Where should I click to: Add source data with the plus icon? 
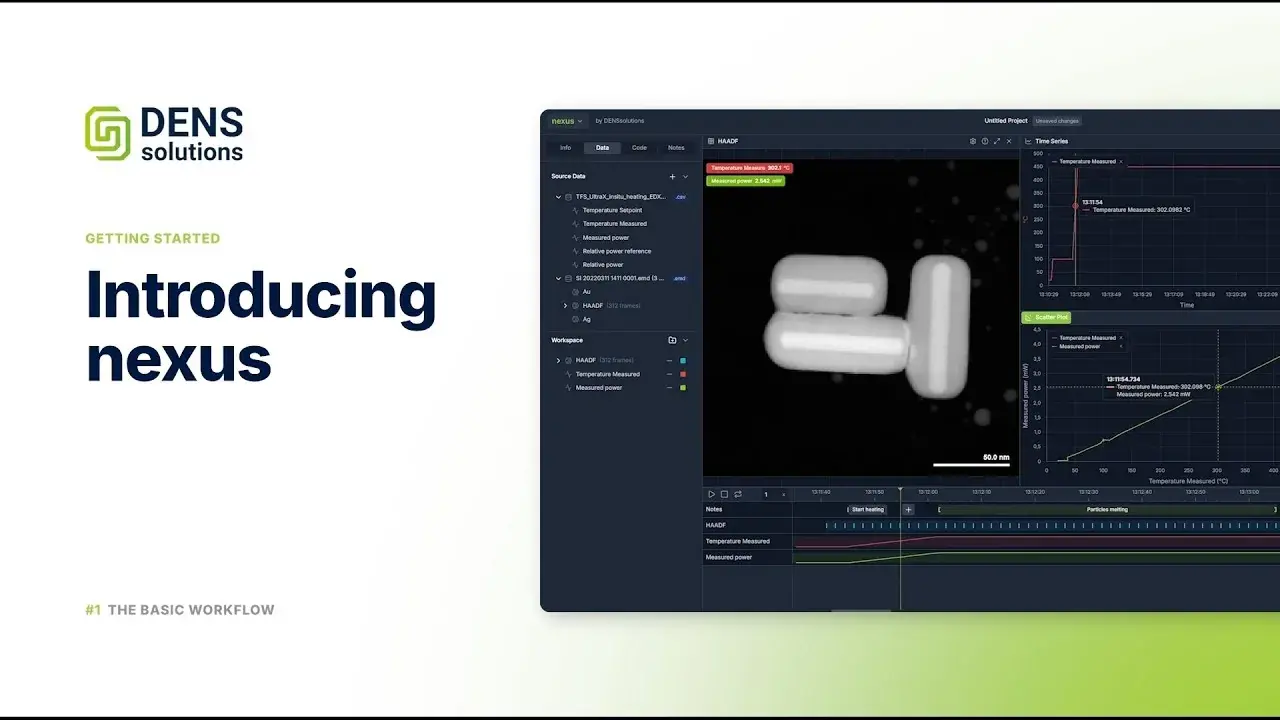[x=672, y=176]
